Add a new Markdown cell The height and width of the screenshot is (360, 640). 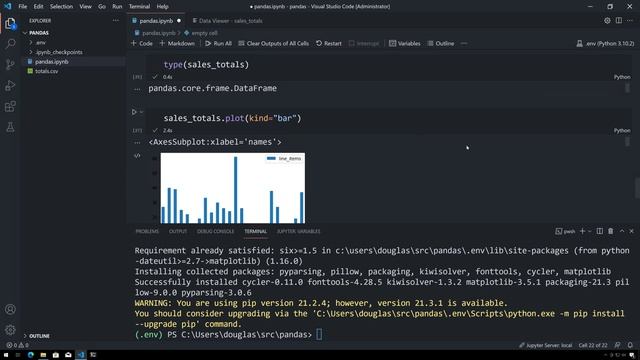(177, 43)
